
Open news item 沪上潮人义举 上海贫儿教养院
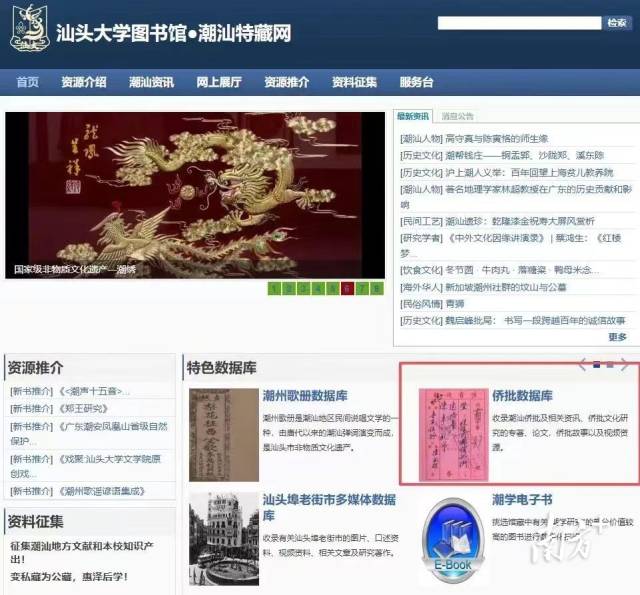coord(507,173)
